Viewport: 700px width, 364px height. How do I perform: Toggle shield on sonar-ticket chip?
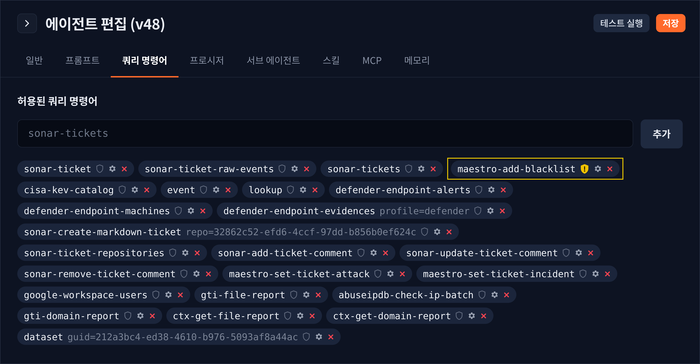(x=100, y=169)
